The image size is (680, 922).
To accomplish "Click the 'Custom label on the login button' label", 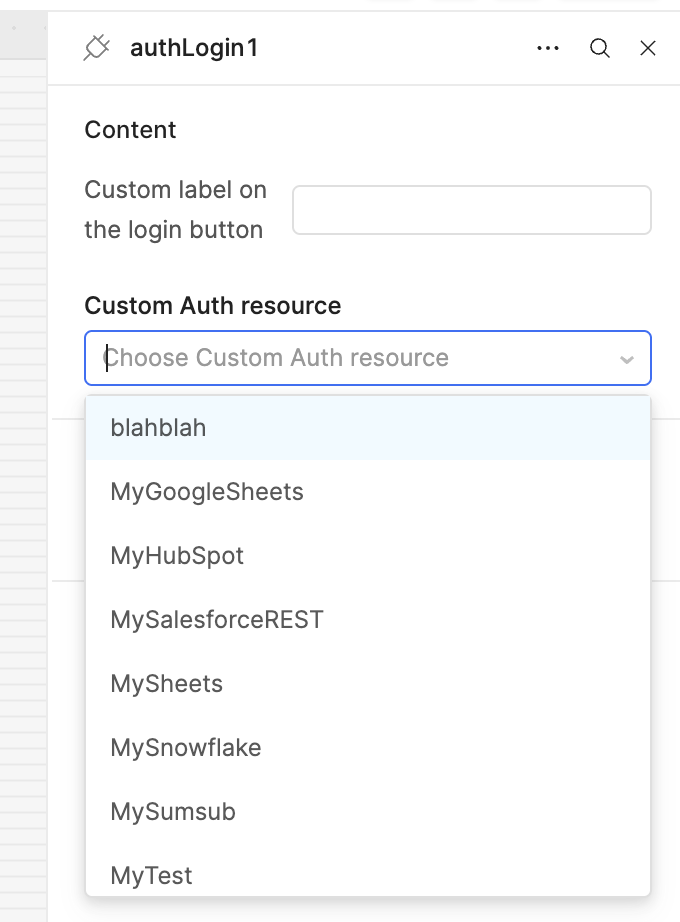I will coord(175,210).
